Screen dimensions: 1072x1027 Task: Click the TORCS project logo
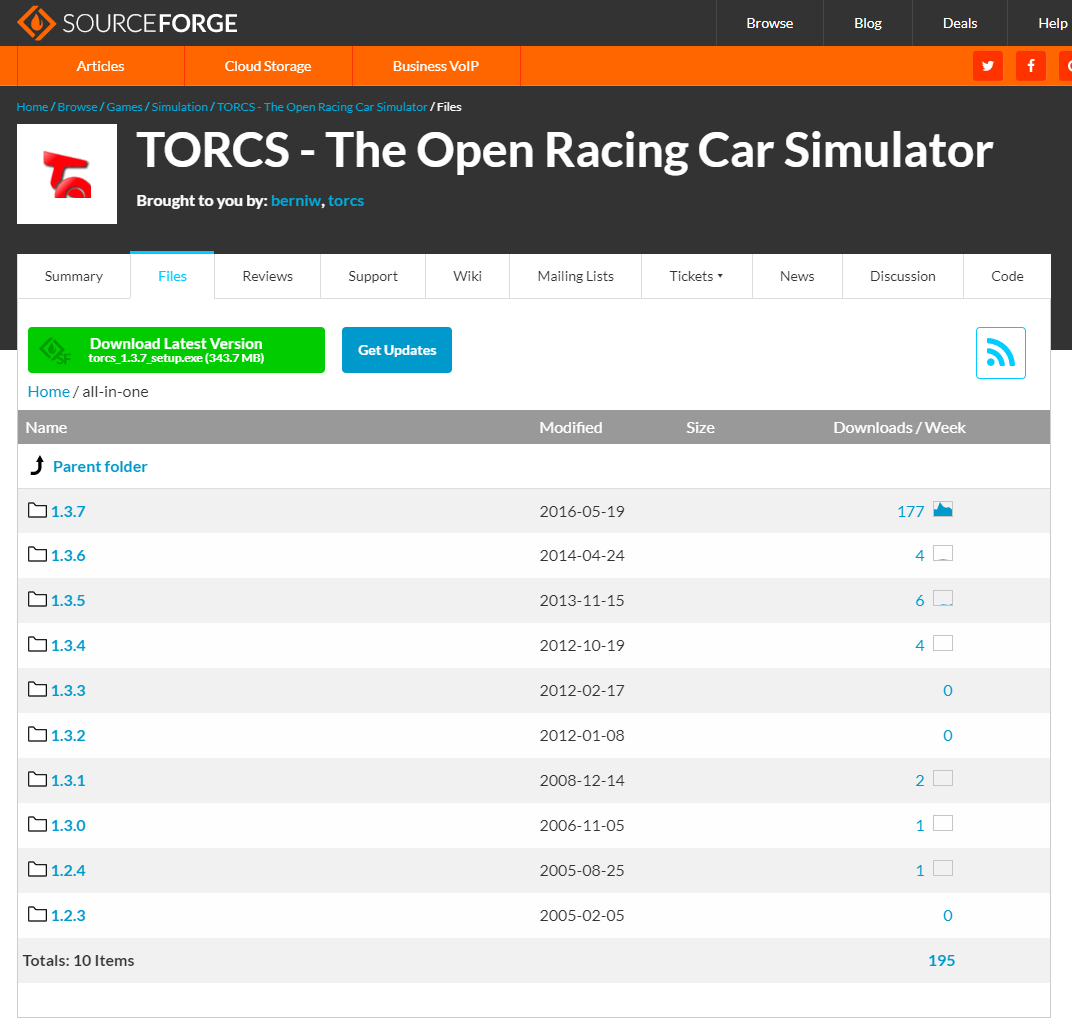(67, 174)
